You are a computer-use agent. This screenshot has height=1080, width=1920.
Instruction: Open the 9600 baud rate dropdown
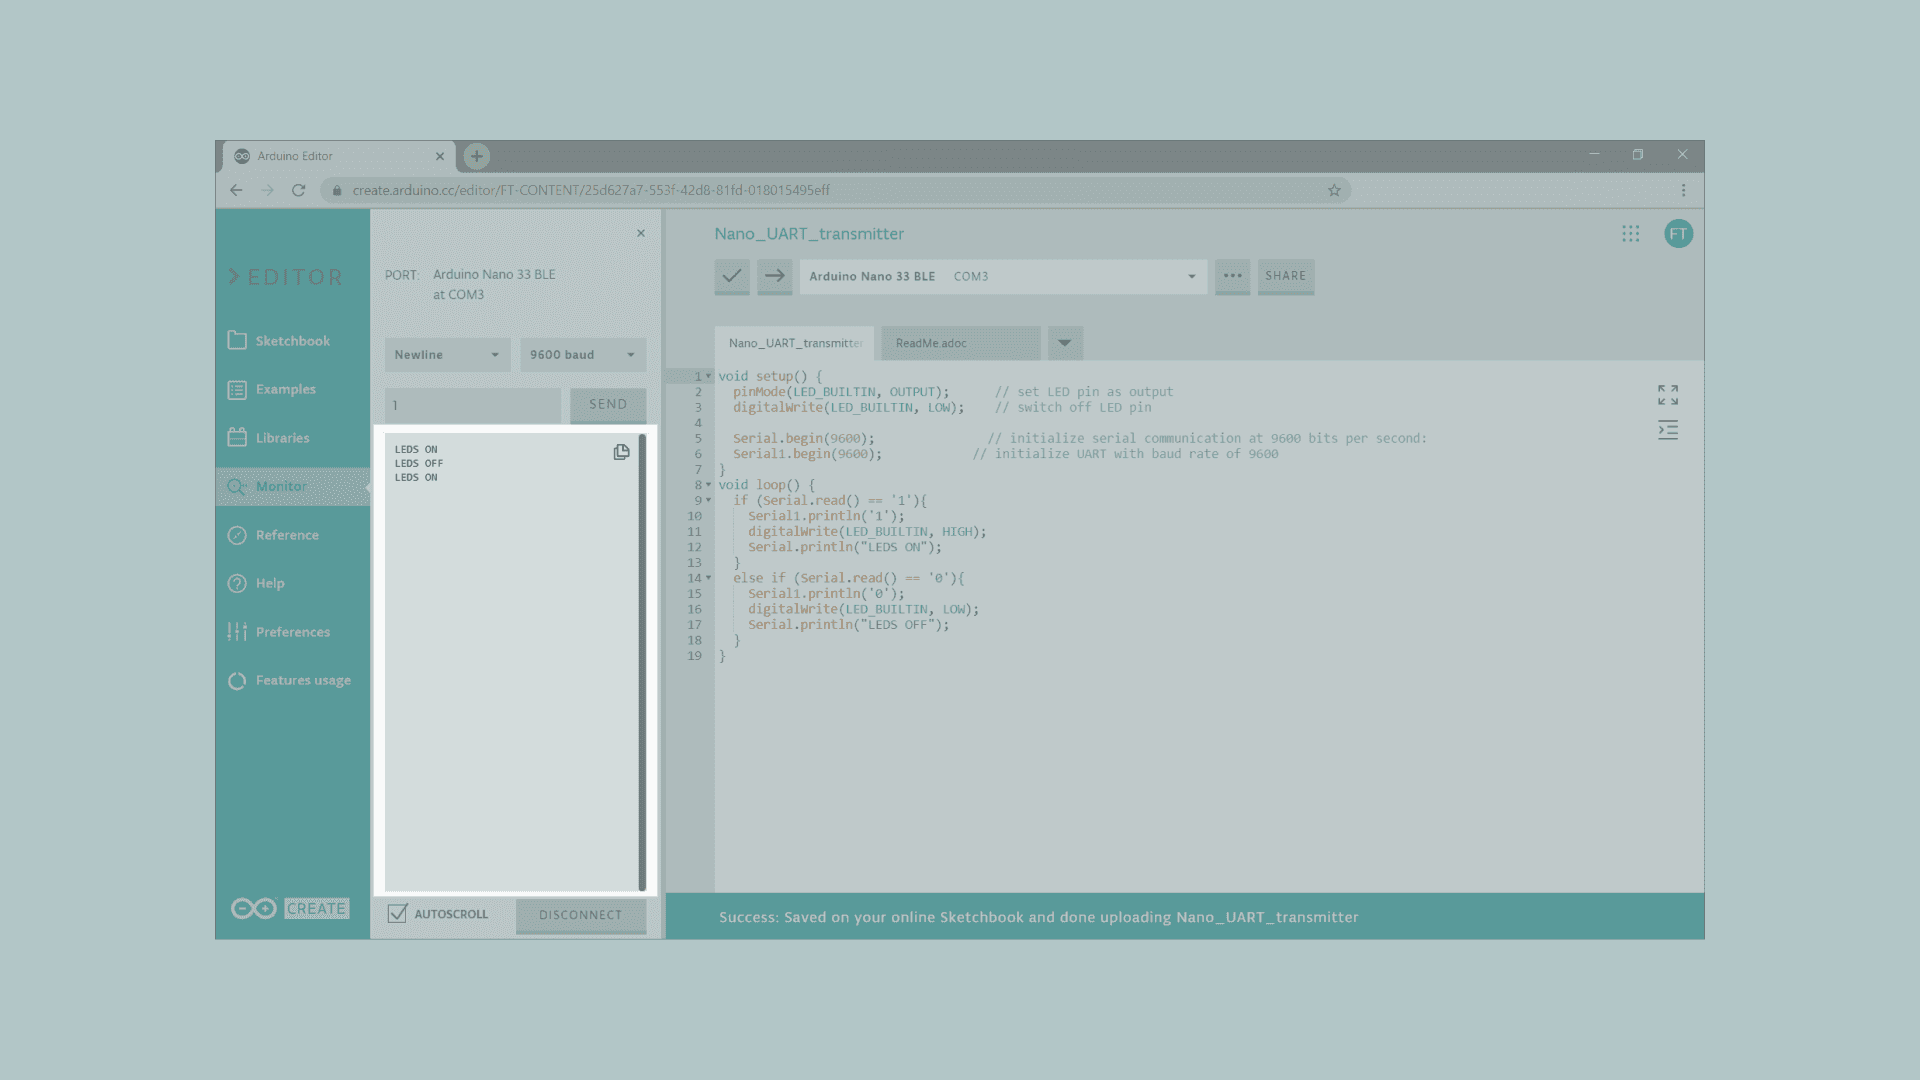click(582, 355)
